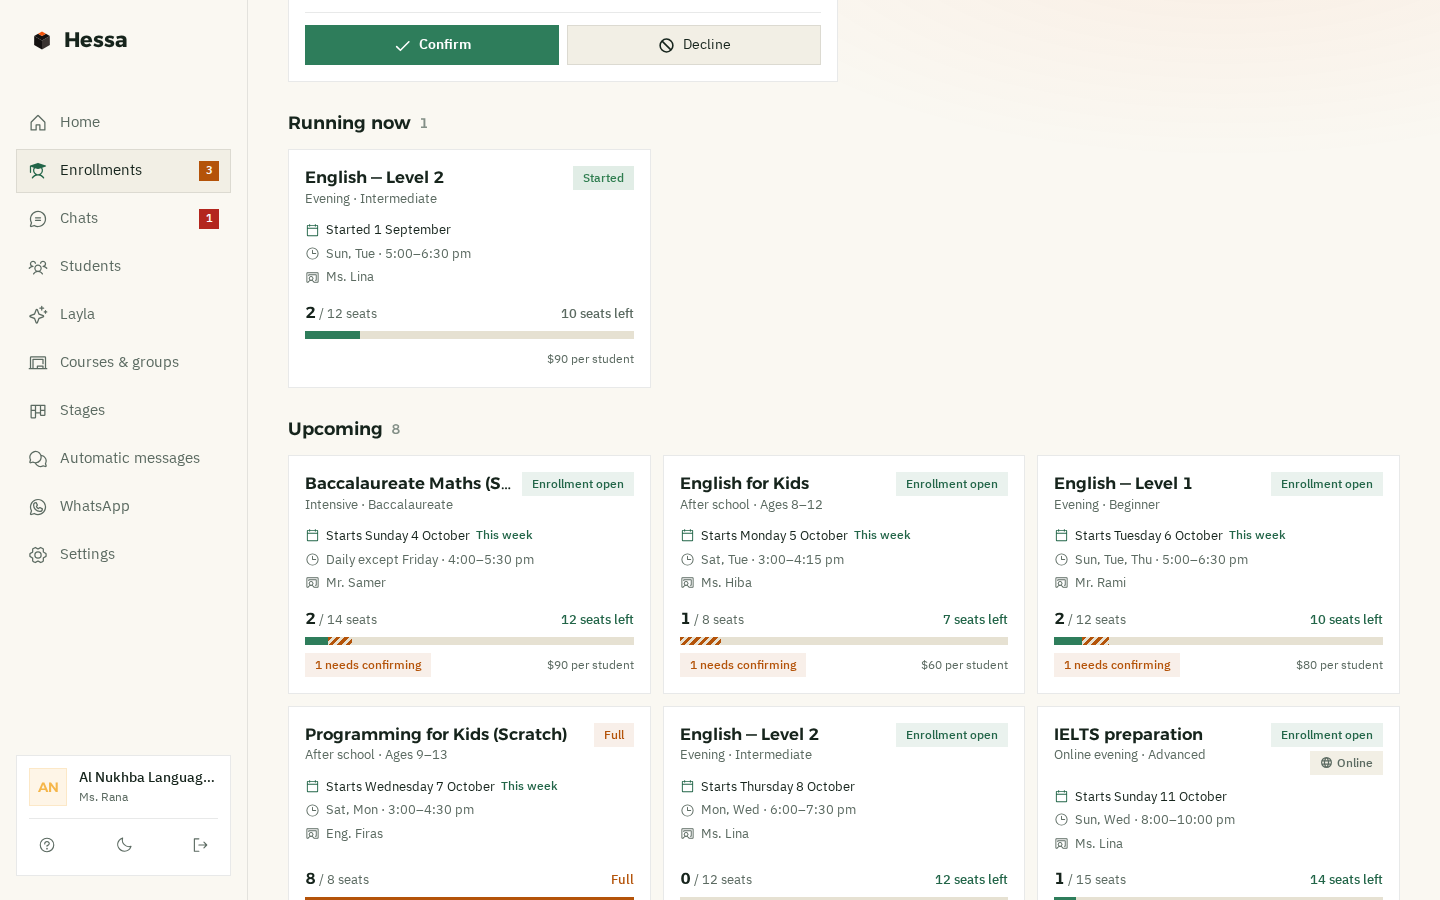1440x900 pixels.
Task: Open the Settings gear icon
Action: coord(38,555)
